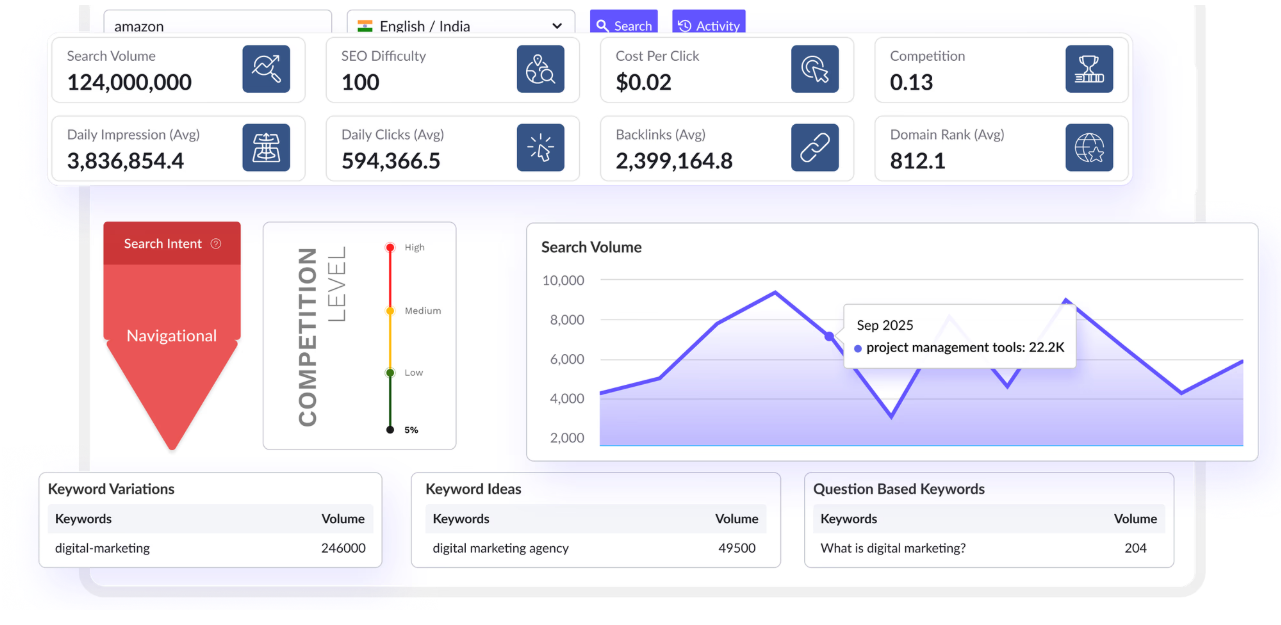Click the Keyword Ideas table title
The height and width of the screenshot is (625, 1281).
[x=474, y=489]
